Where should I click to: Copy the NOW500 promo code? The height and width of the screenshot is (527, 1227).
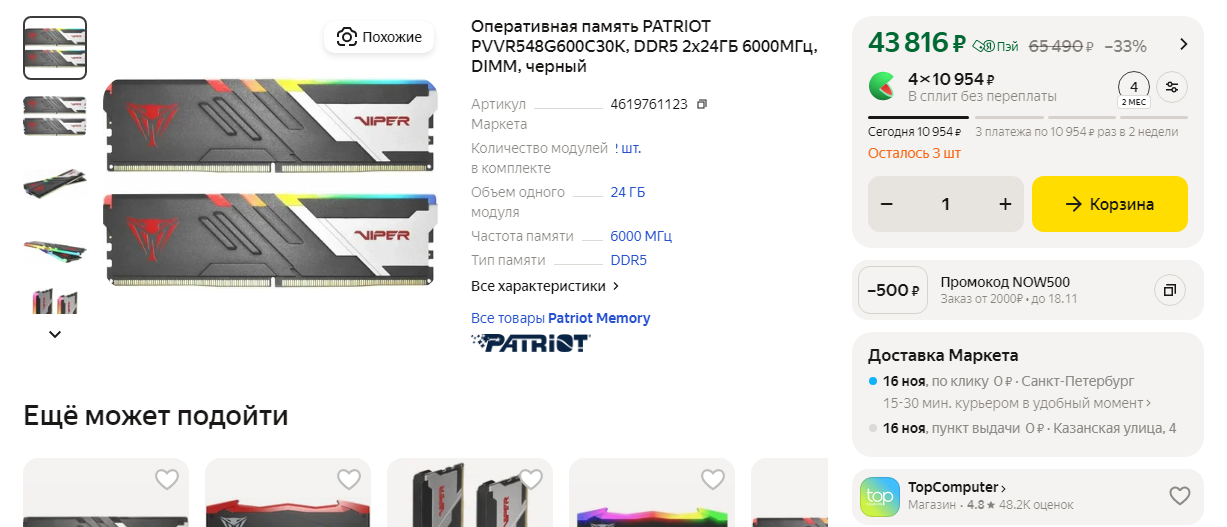point(1169,290)
